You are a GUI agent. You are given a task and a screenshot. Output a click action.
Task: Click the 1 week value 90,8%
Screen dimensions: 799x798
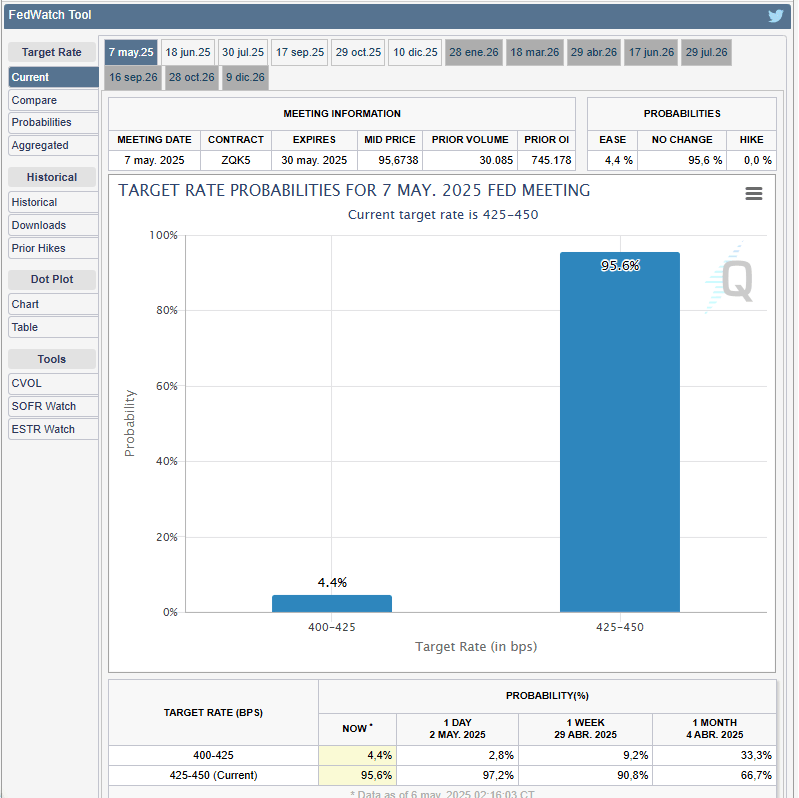tap(585, 775)
